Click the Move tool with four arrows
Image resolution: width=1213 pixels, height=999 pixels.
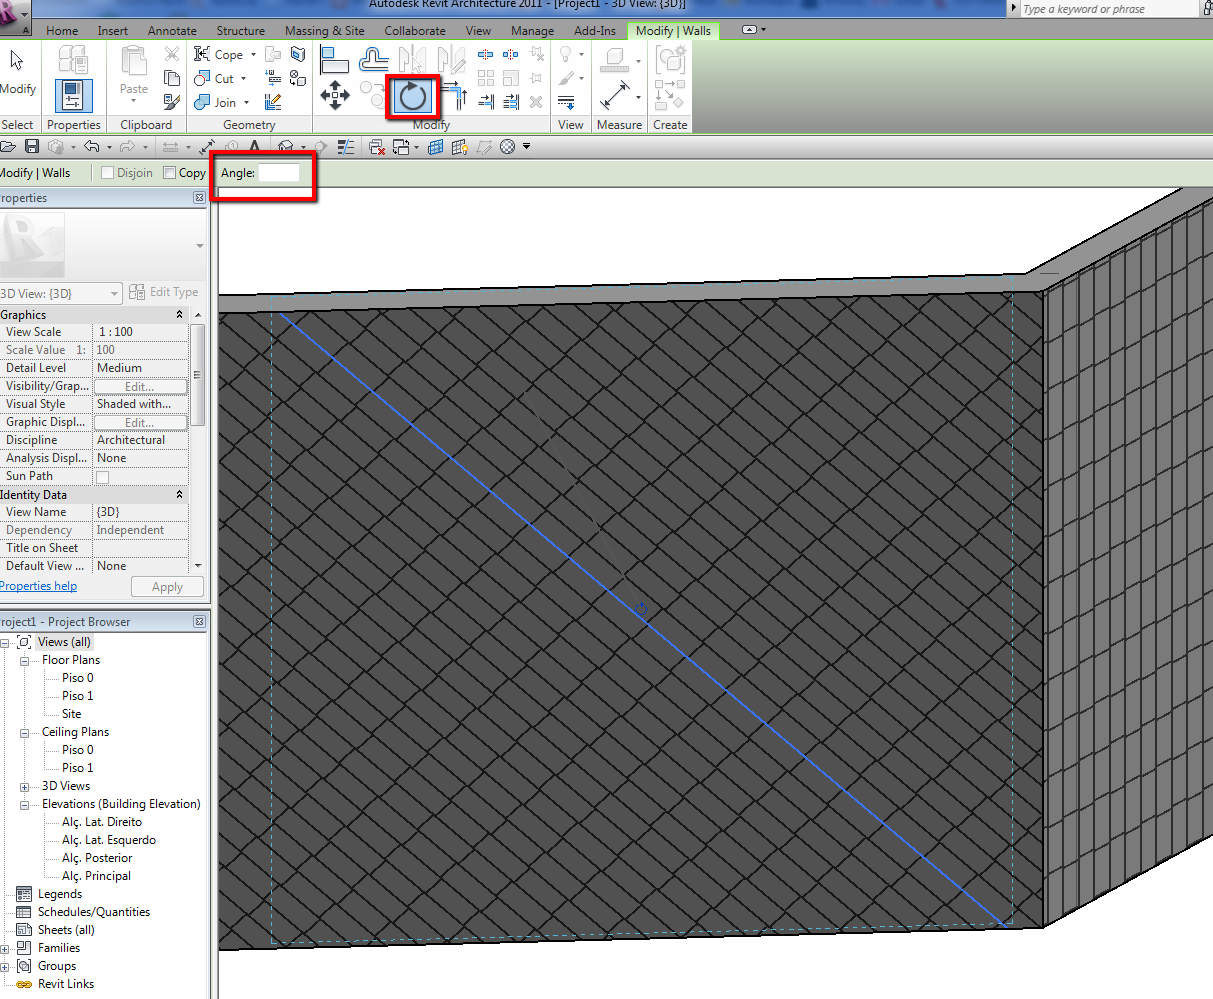pos(334,97)
